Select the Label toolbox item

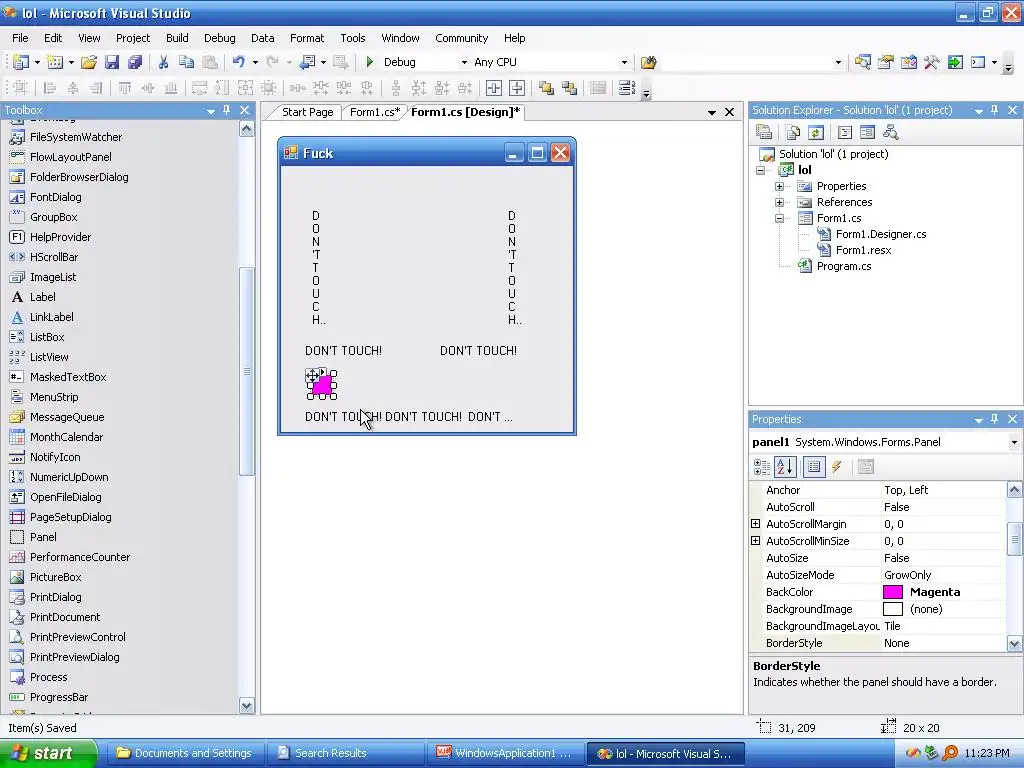42,296
